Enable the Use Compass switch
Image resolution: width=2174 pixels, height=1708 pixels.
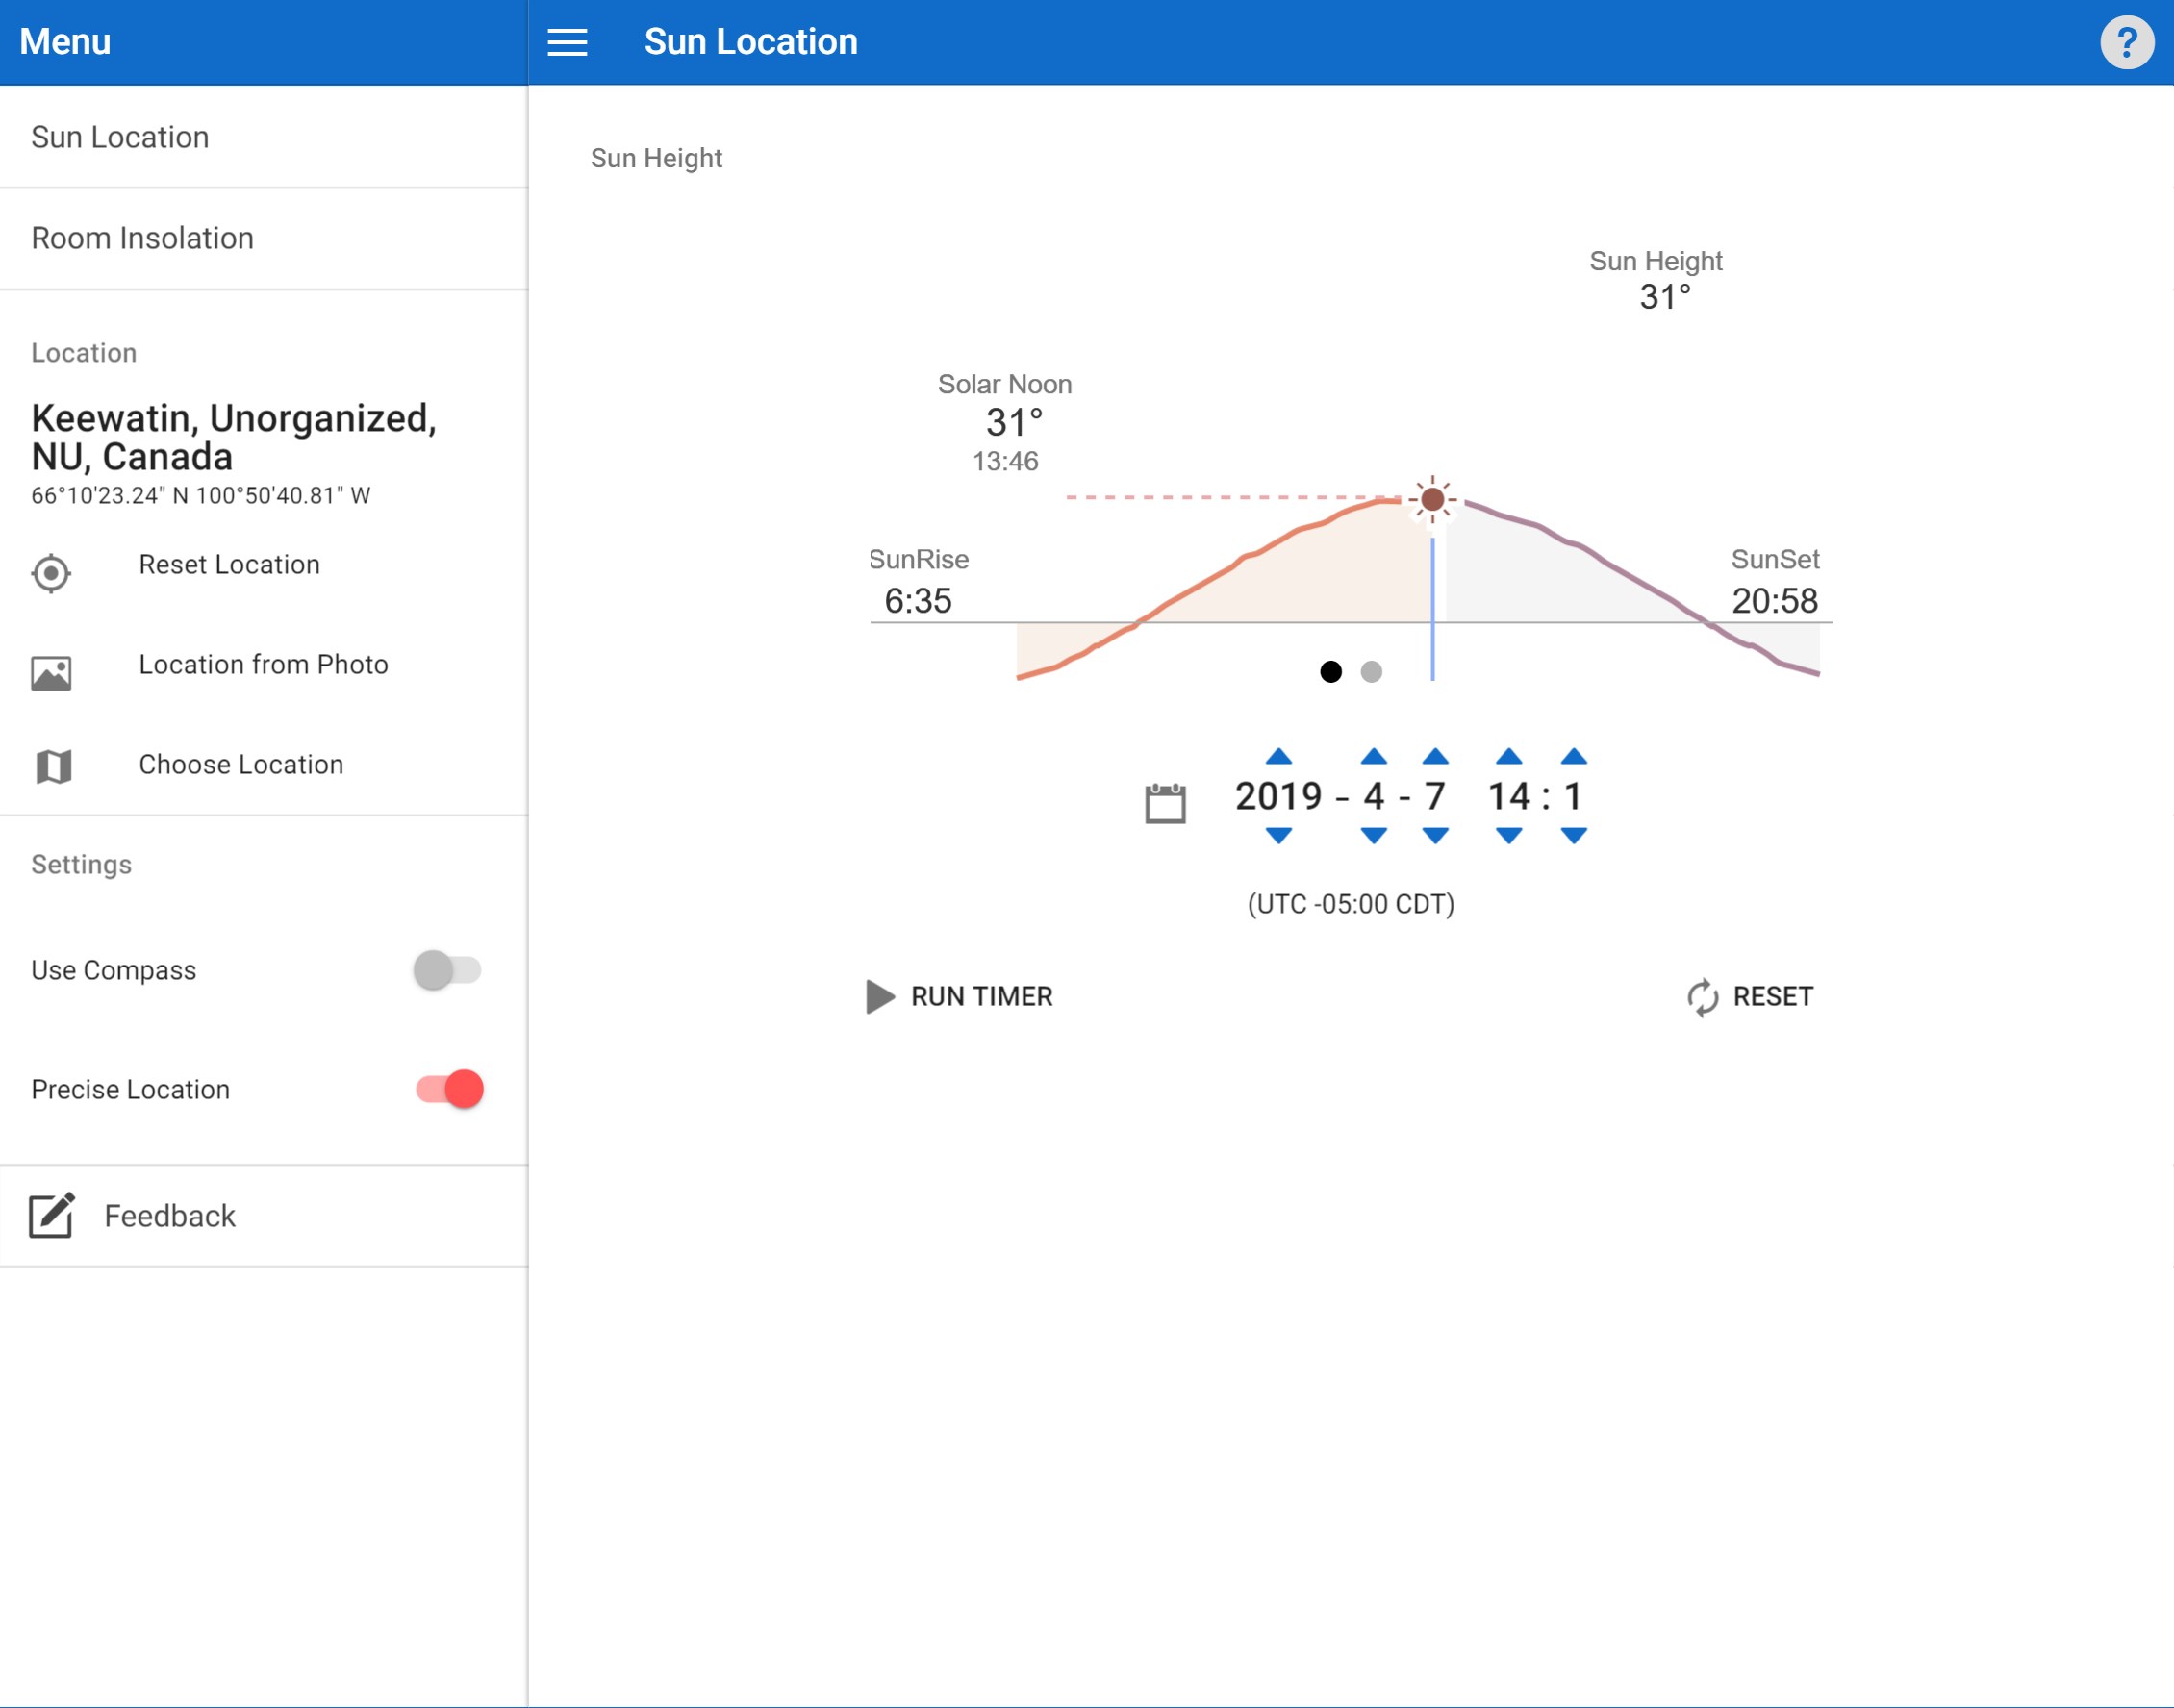click(447, 970)
